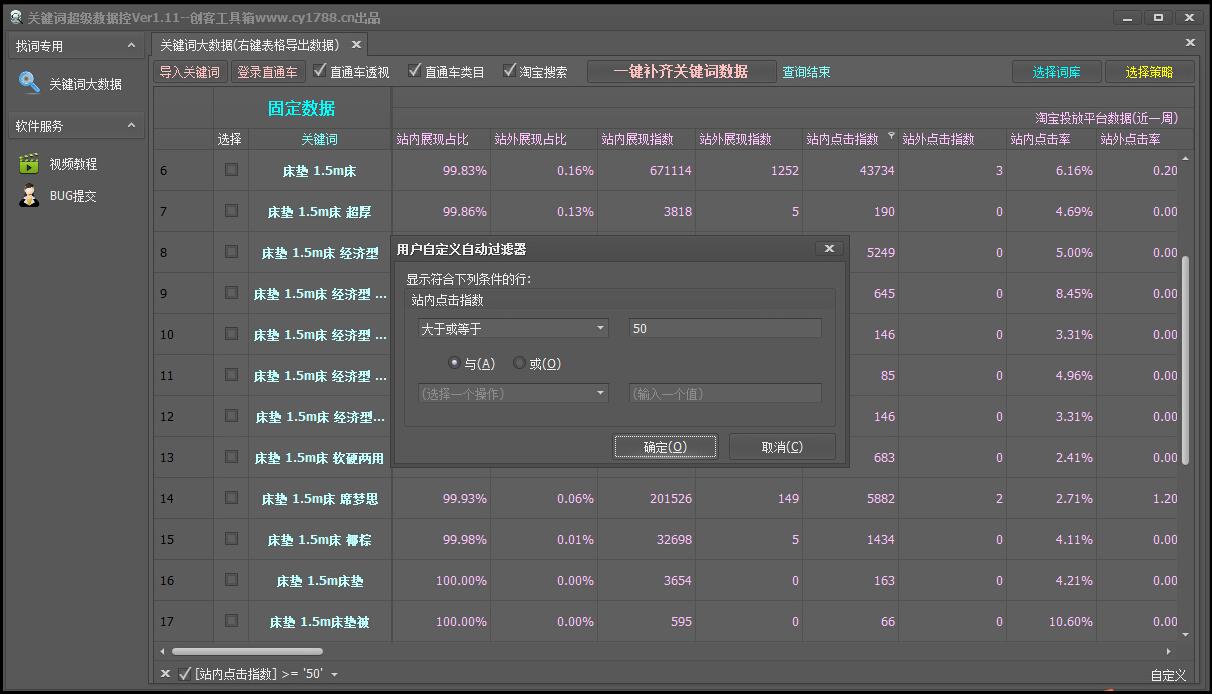The height and width of the screenshot is (694, 1212).
Task: Collapse the 找词专用 sidebar section
Action: [131, 46]
